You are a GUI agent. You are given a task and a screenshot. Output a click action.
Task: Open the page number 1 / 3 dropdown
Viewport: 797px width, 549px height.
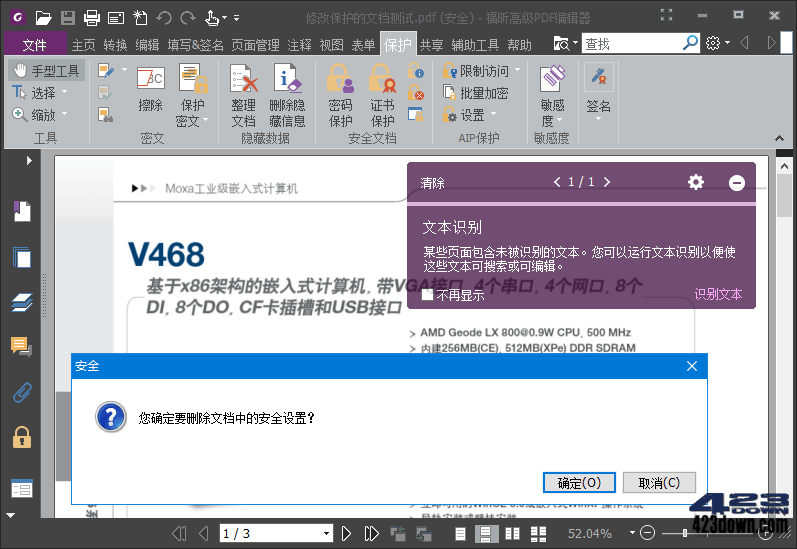click(x=326, y=533)
